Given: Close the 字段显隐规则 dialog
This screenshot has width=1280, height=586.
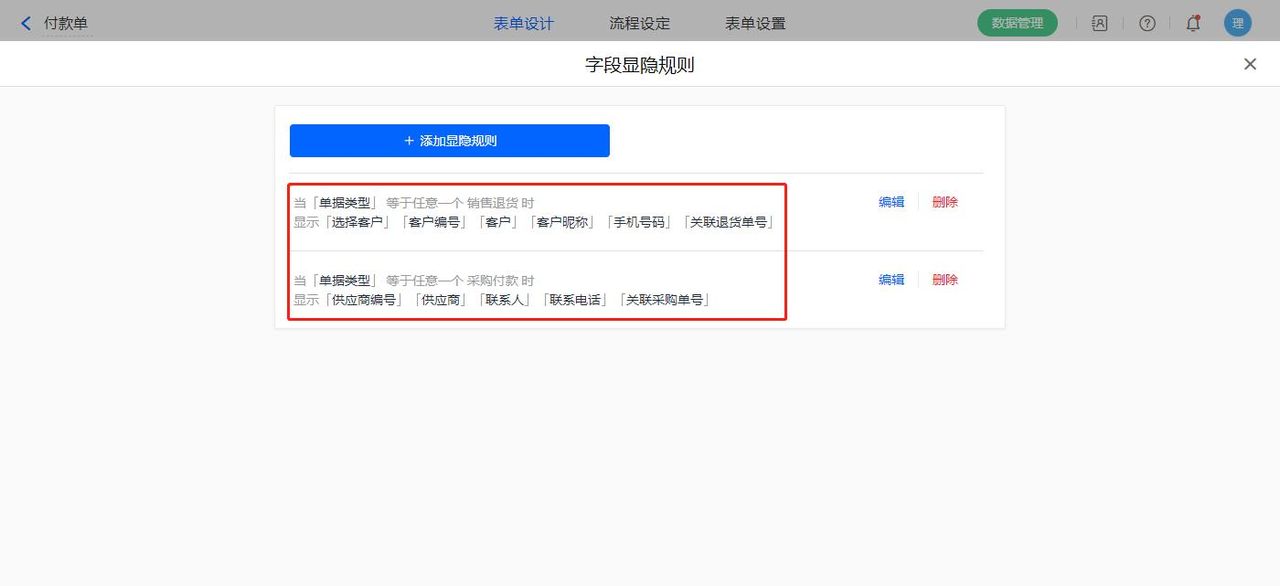Looking at the screenshot, I should tap(1249, 63).
